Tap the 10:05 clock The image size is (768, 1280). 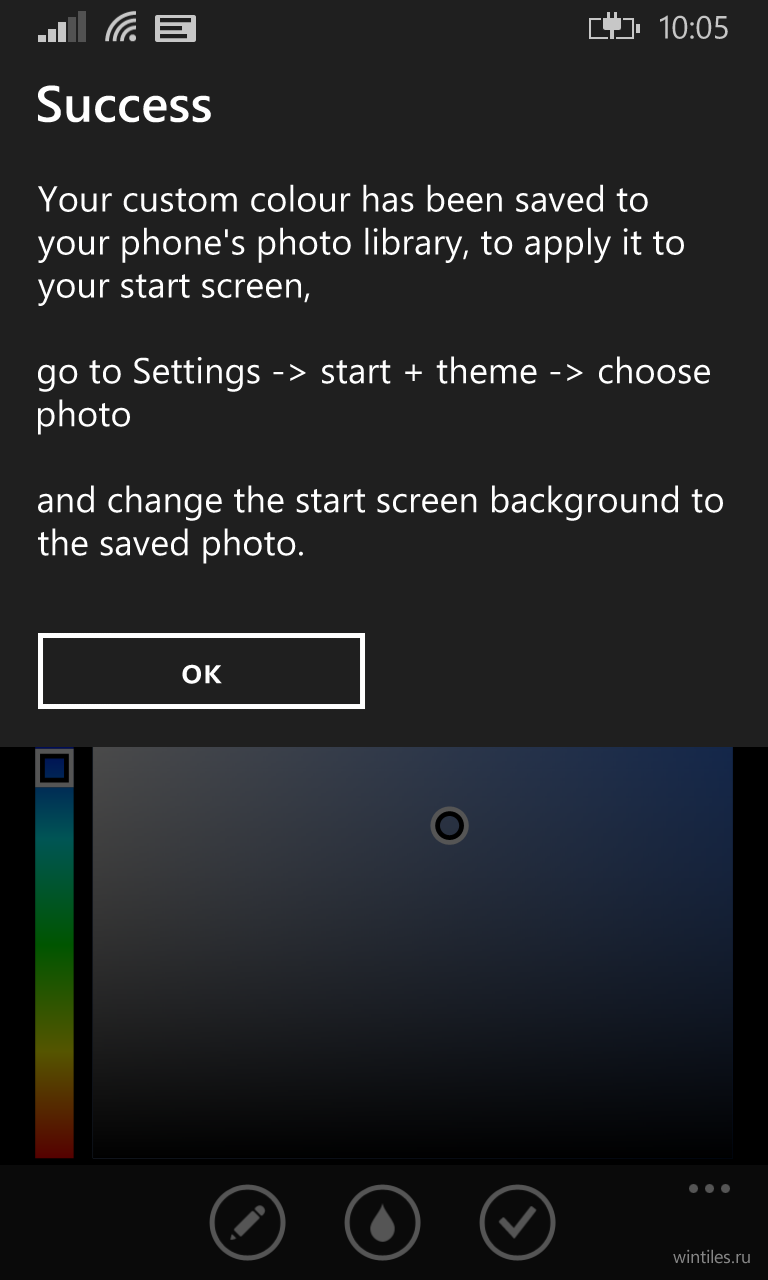(x=693, y=28)
